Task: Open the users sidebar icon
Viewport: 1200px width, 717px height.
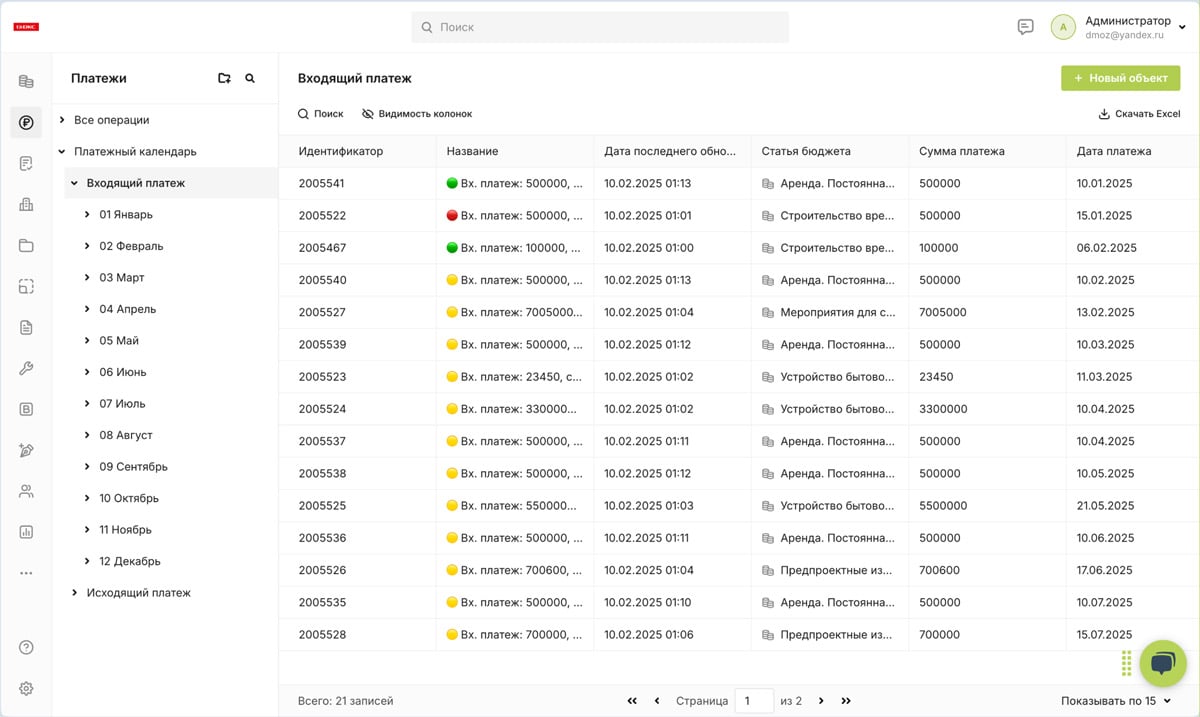Action: pos(26,491)
